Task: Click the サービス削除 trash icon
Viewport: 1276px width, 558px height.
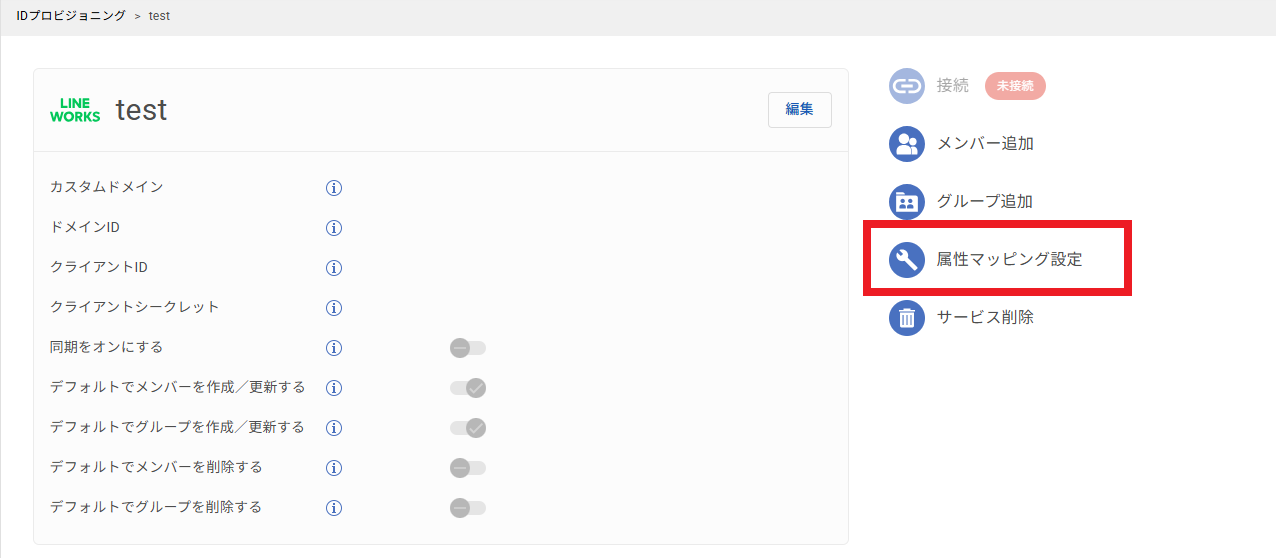Action: (x=907, y=318)
